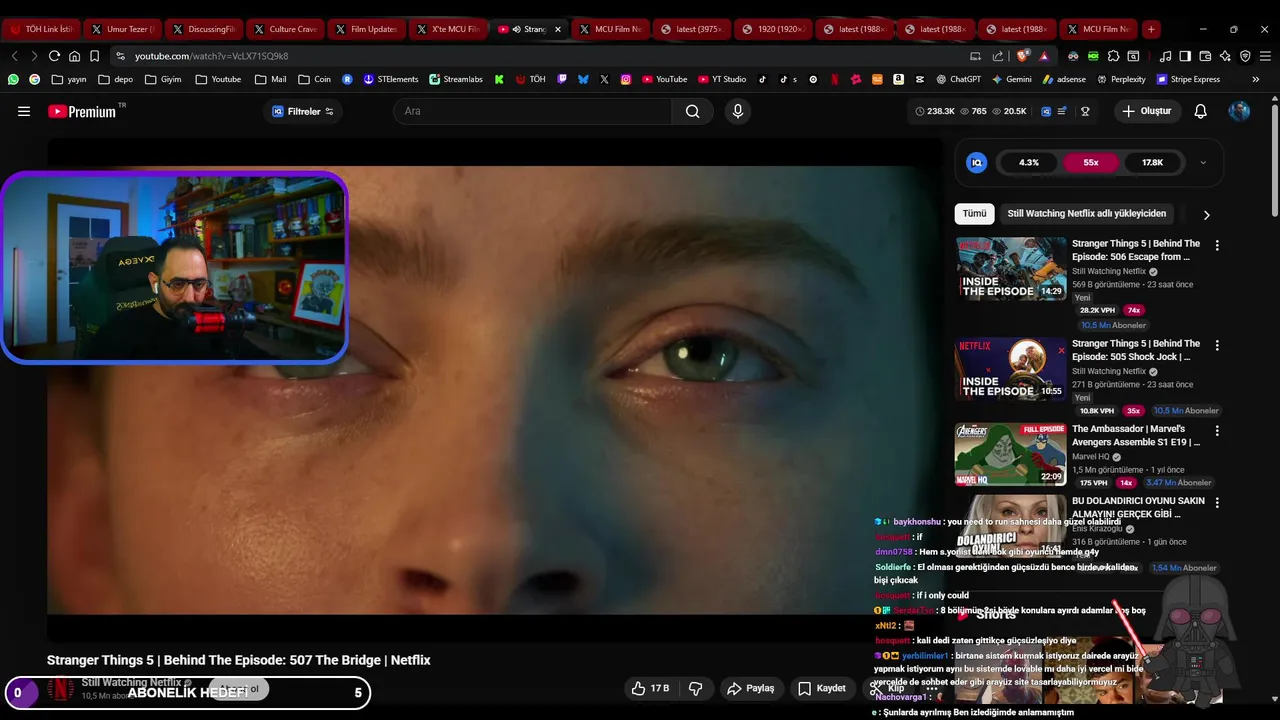The image size is (1280, 720).
Task: Open options menu for BU DOLANDIRICI video
Action: pyautogui.click(x=1217, y=503)
